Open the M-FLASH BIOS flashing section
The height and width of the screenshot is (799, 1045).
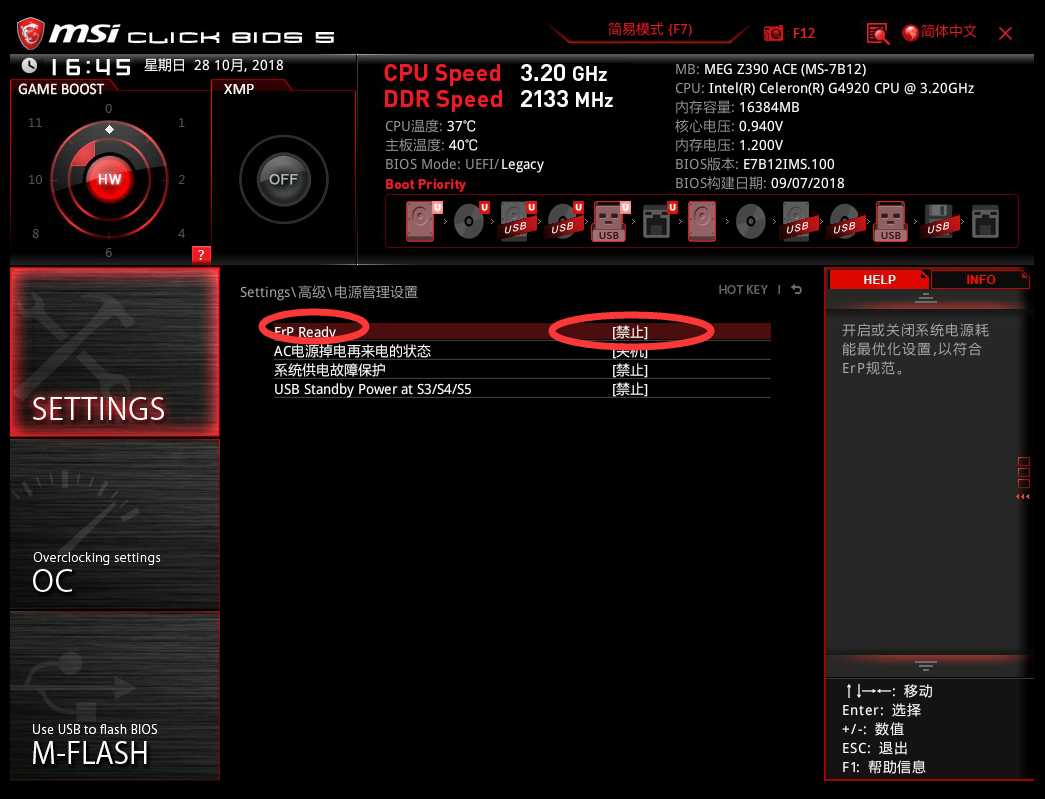[x=115, y=696]
